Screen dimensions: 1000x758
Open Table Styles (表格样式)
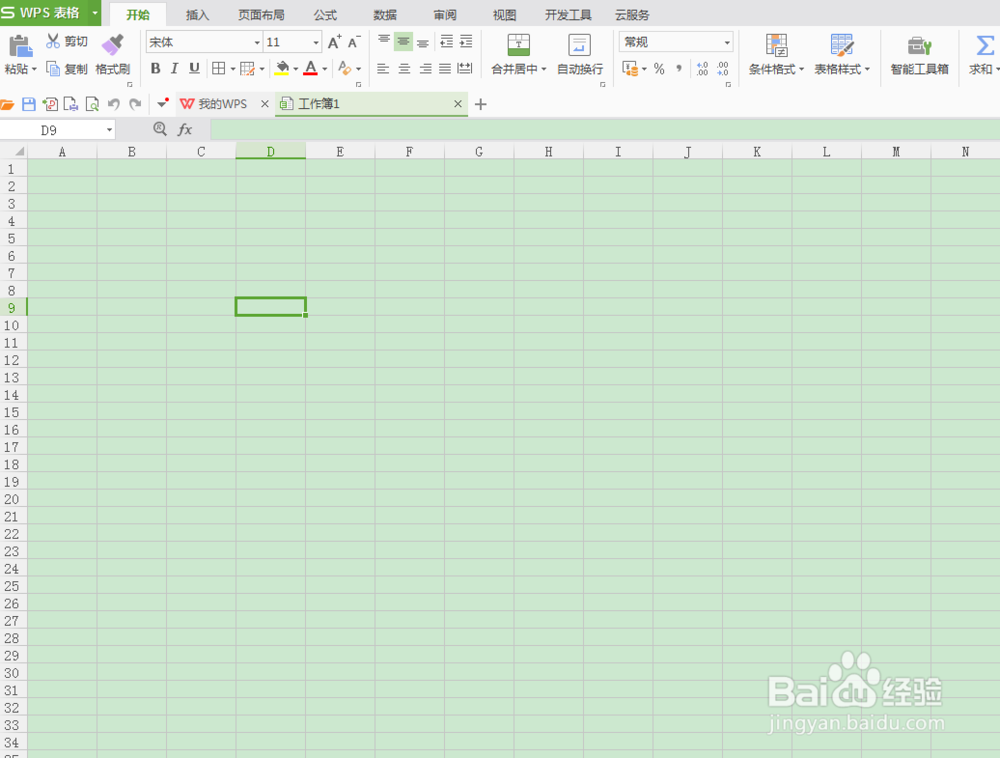coord(842,54)
